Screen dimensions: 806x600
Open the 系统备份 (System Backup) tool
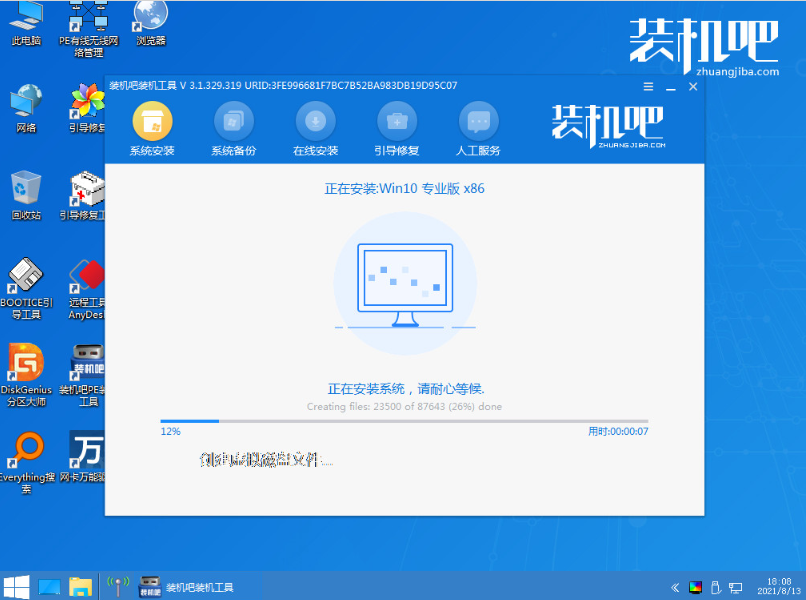click(x=233, y=128)
